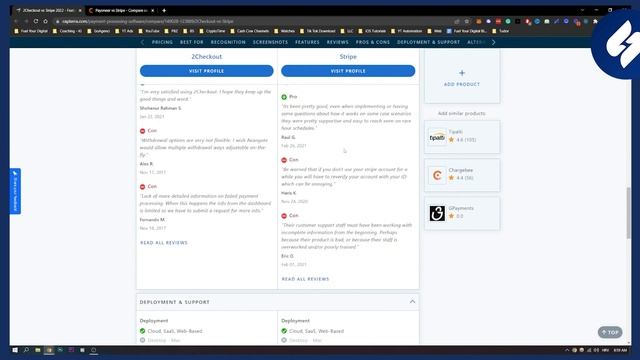The height and width of the screenshot is (360, 640).
Task: Click the Stripe product heading
Action: 348,57
